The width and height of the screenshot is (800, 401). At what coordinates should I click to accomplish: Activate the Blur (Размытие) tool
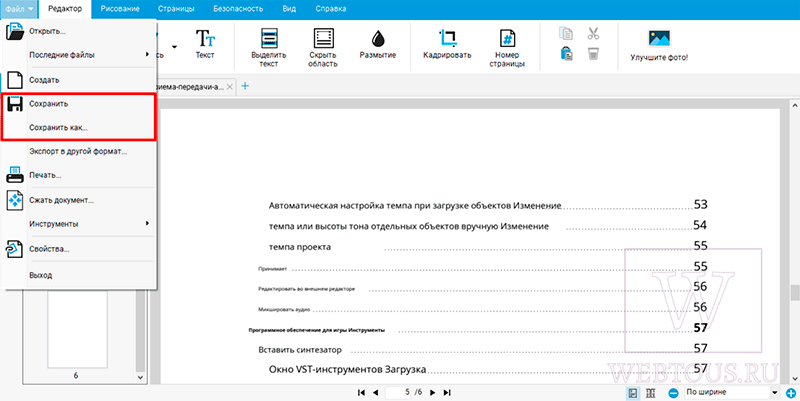coord(378,44)
